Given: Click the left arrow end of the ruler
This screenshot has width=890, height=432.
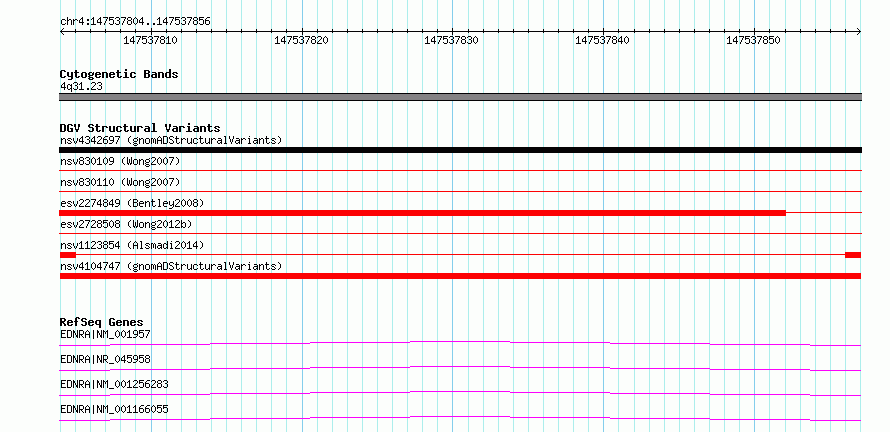Looking at the screenshot, I should coord(62,32).
